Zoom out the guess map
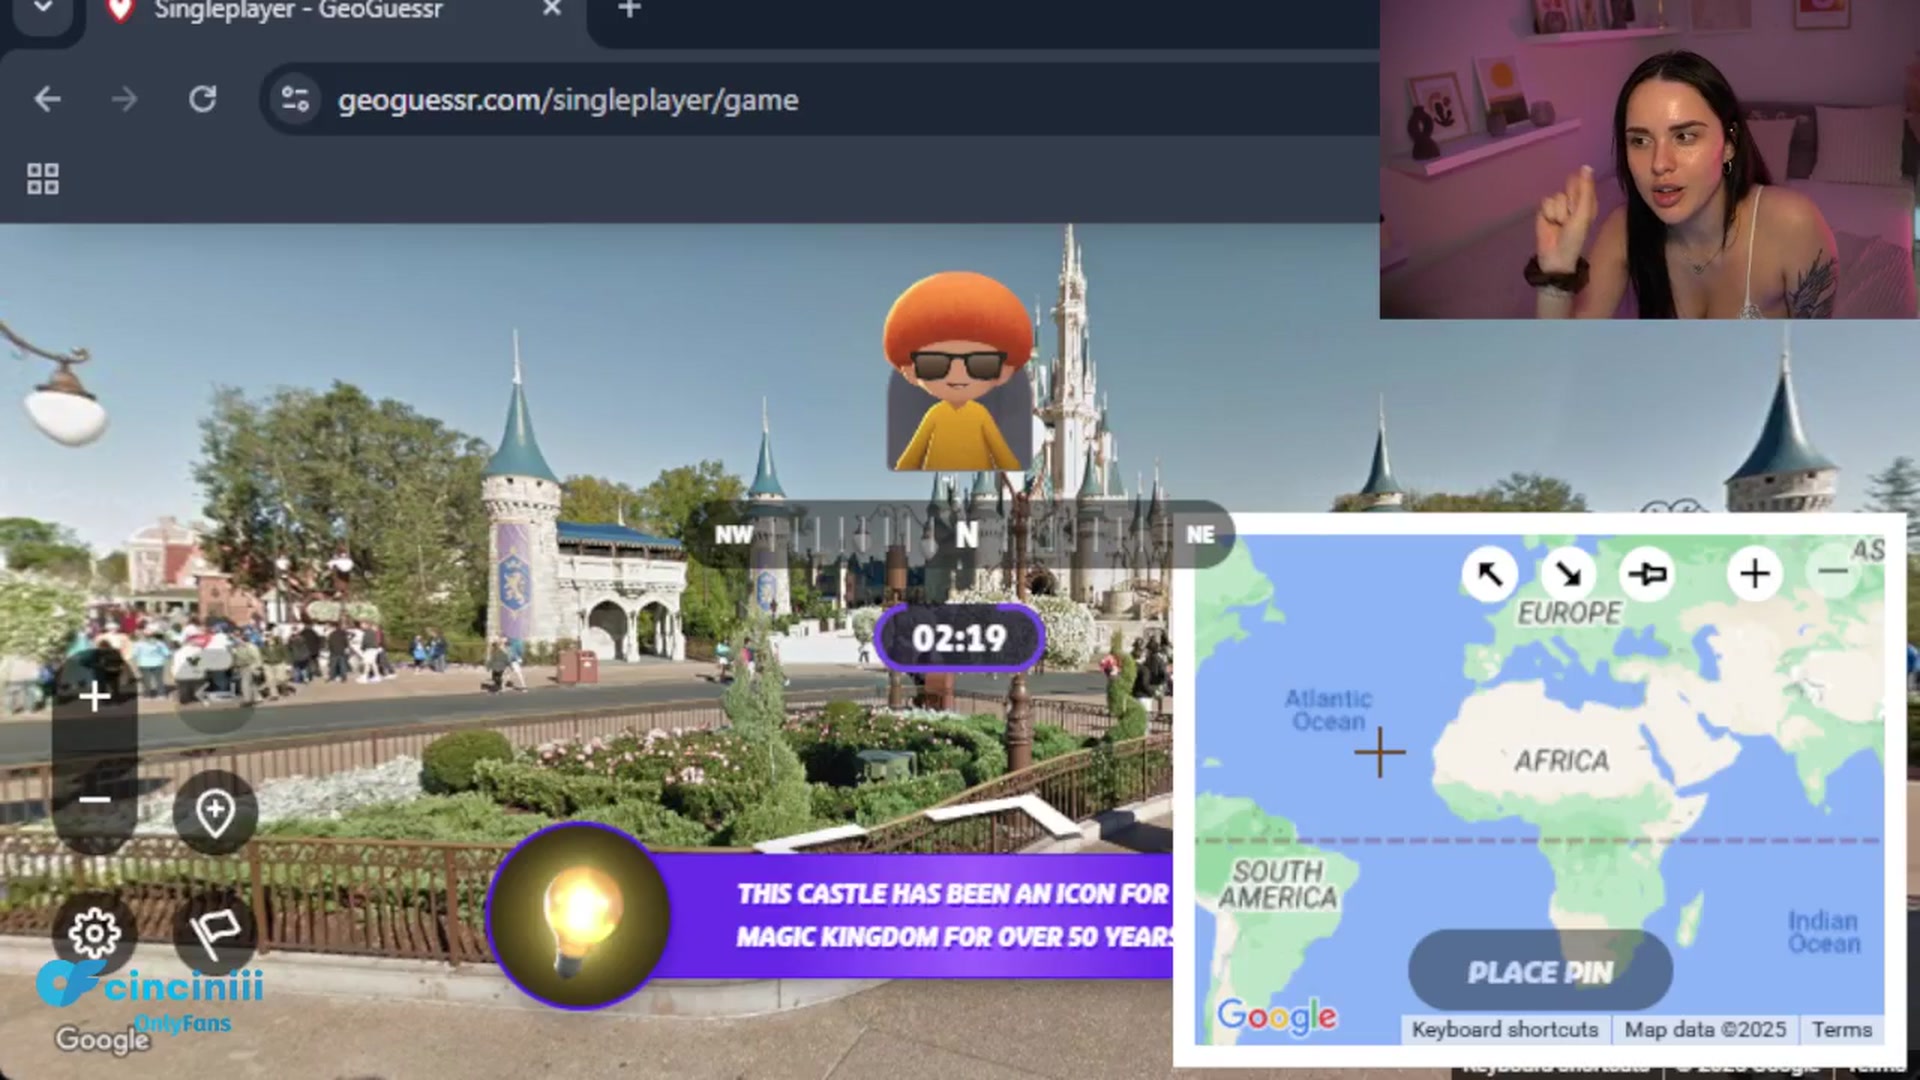 pyautogui.click(x=1833, y=572)
